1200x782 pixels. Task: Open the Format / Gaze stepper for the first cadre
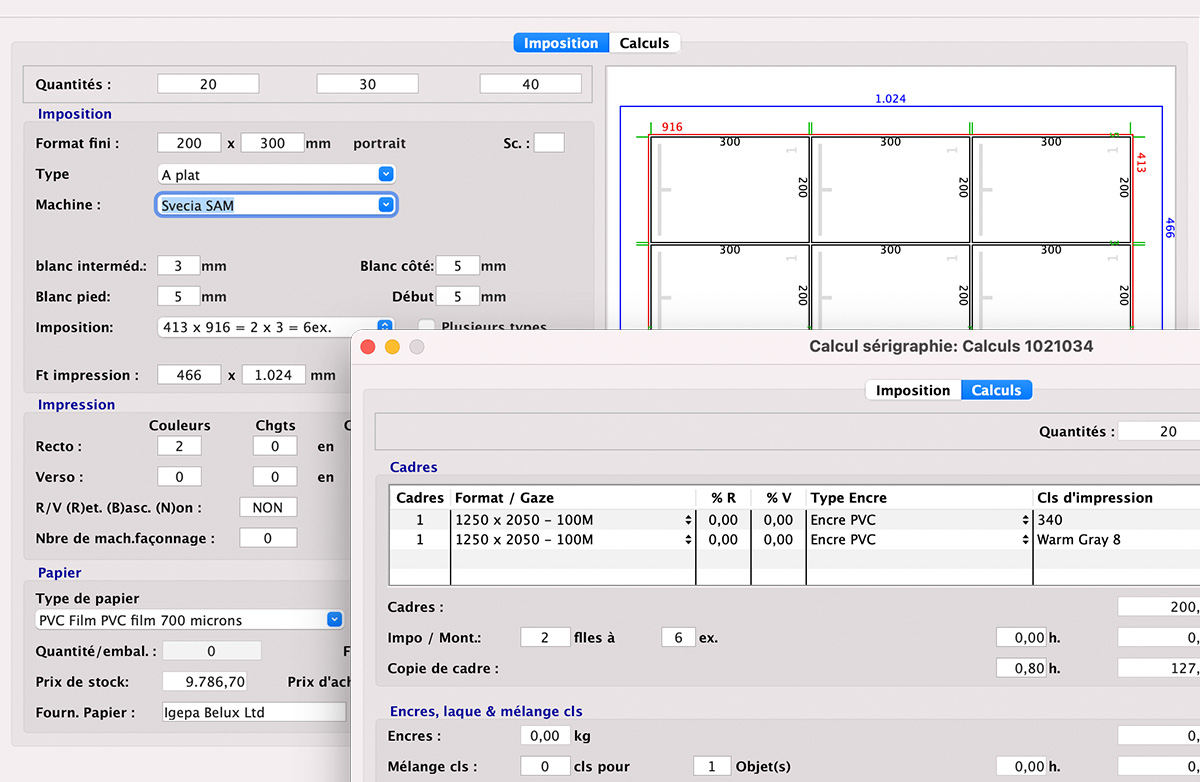[688, 519]
